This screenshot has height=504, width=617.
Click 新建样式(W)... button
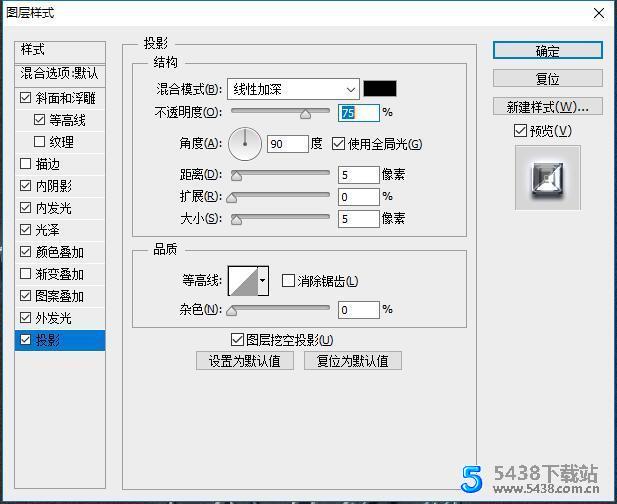point(548,107)
